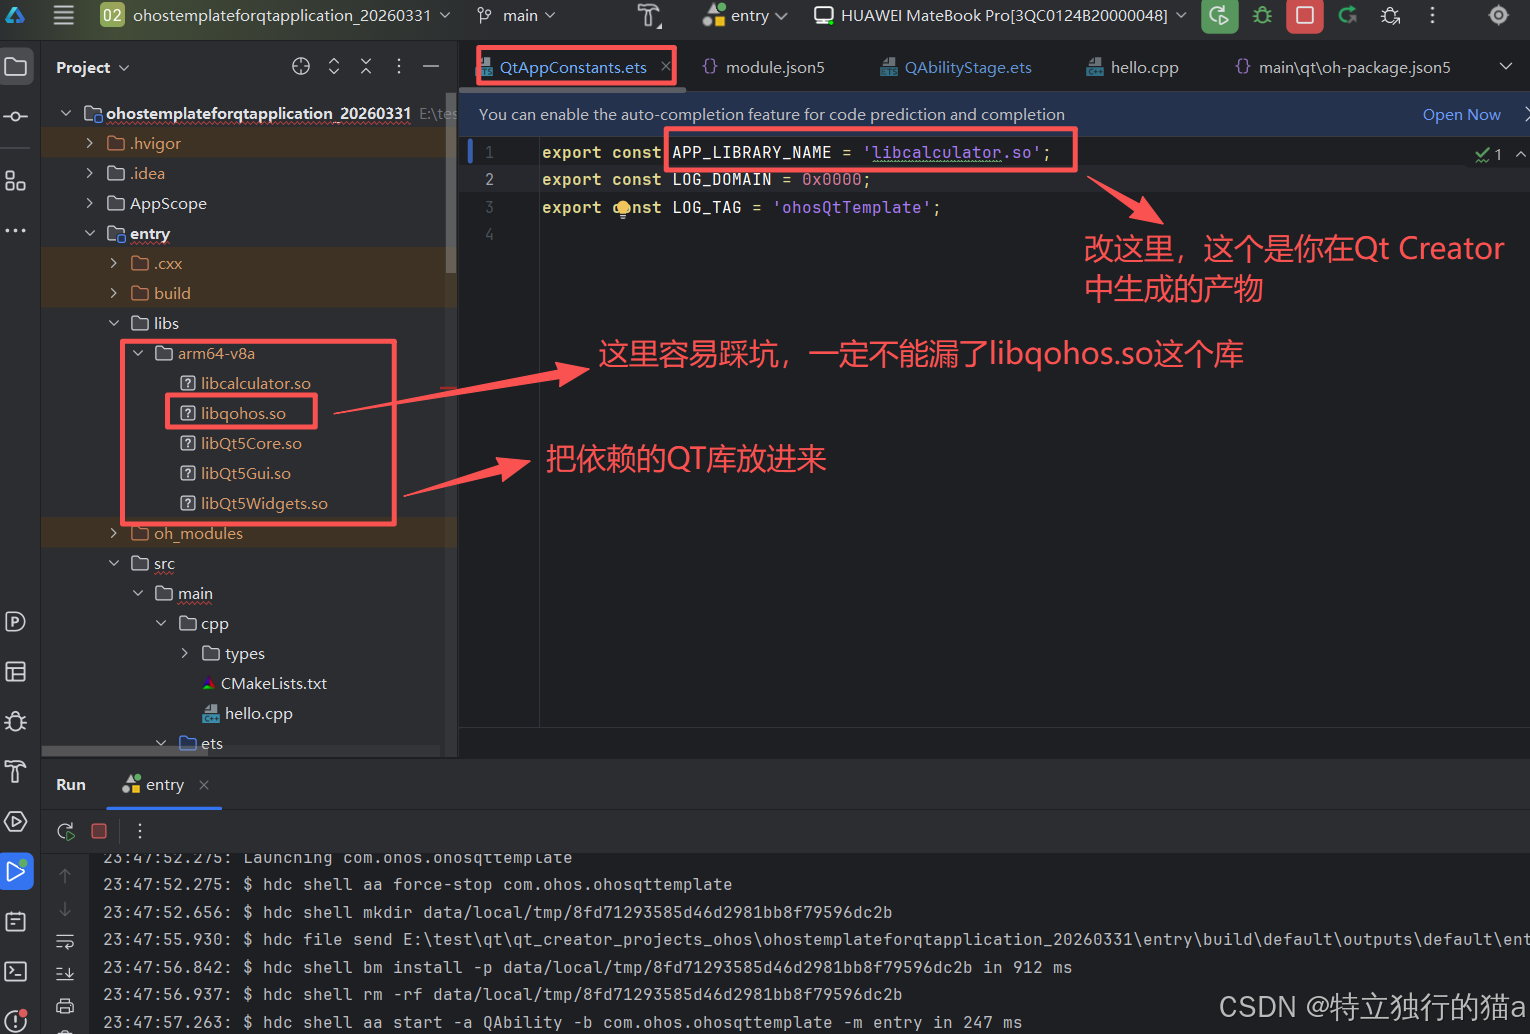The width and height of the screenshot is (1530, 1034).
Task: Select libcalculator.so file in tree
Action: click(x=245, y=383)
